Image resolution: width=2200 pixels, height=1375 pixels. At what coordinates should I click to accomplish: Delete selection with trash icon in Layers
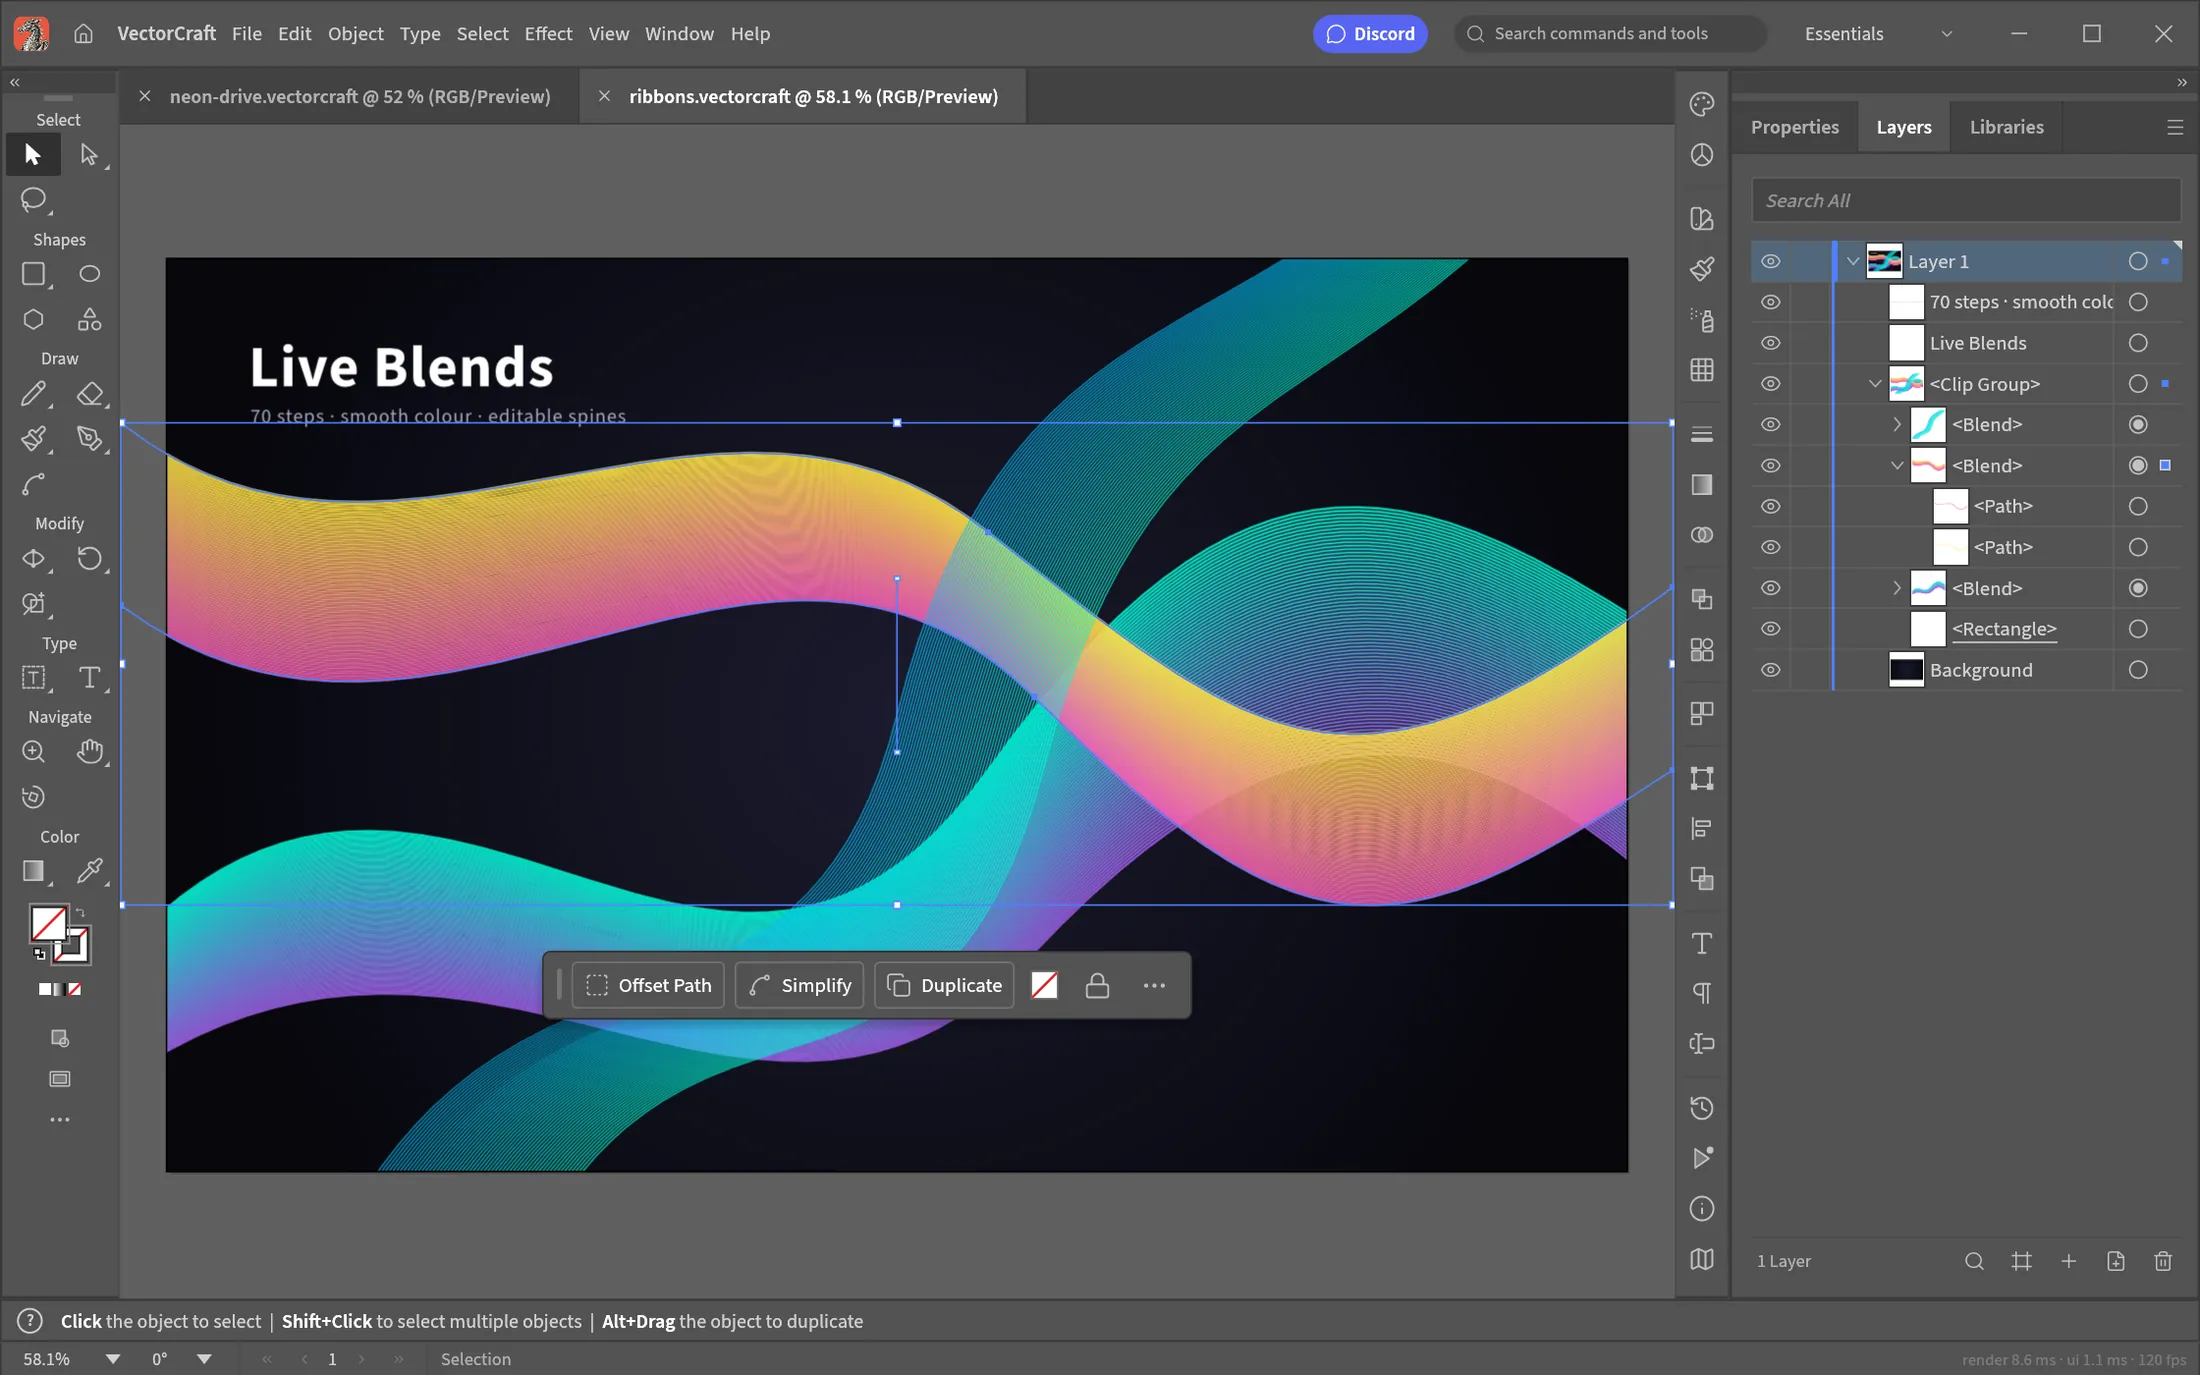pyautogui.click(x=2163, y=1261)
